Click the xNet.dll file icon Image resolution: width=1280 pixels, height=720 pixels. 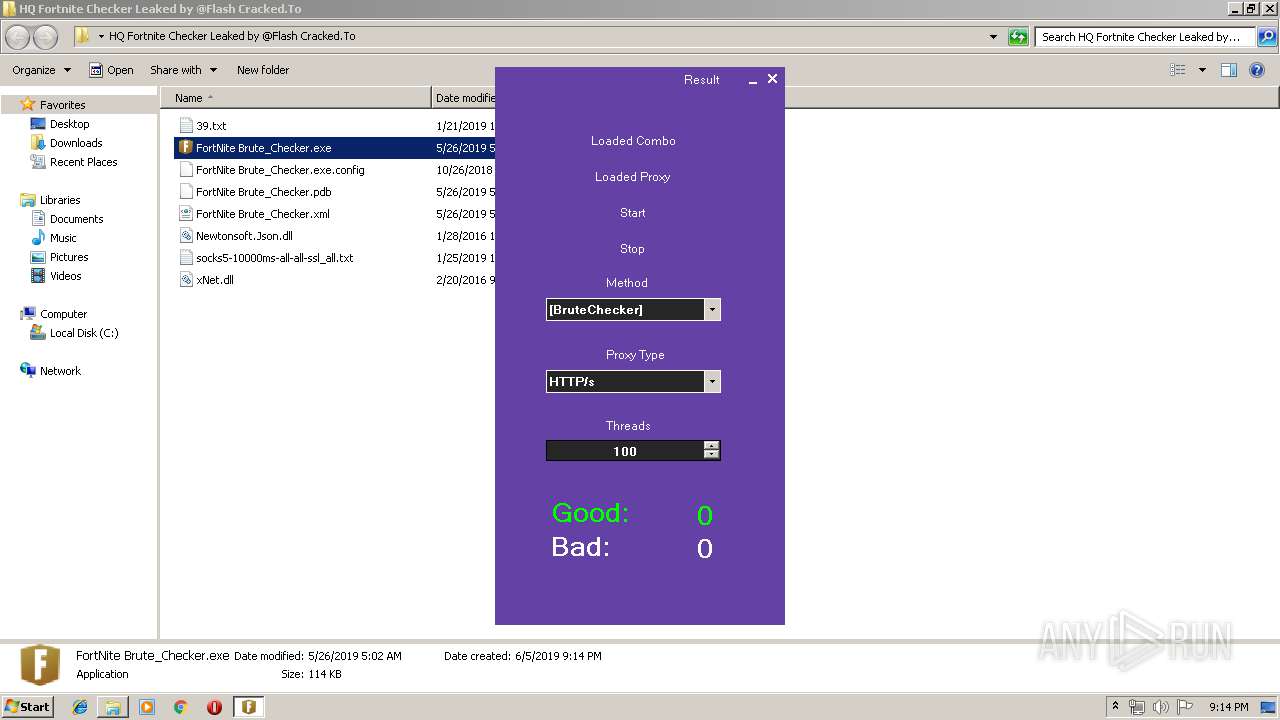click(185, 280)
